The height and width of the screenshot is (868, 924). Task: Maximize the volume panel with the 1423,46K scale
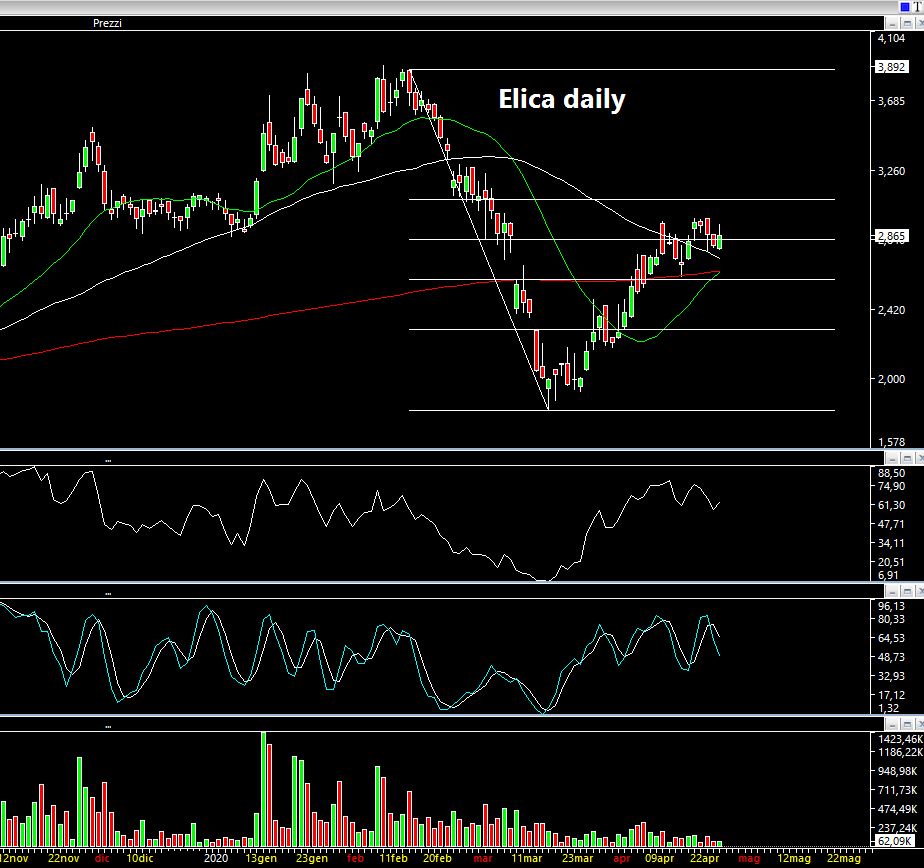click(x=907, y=724)
